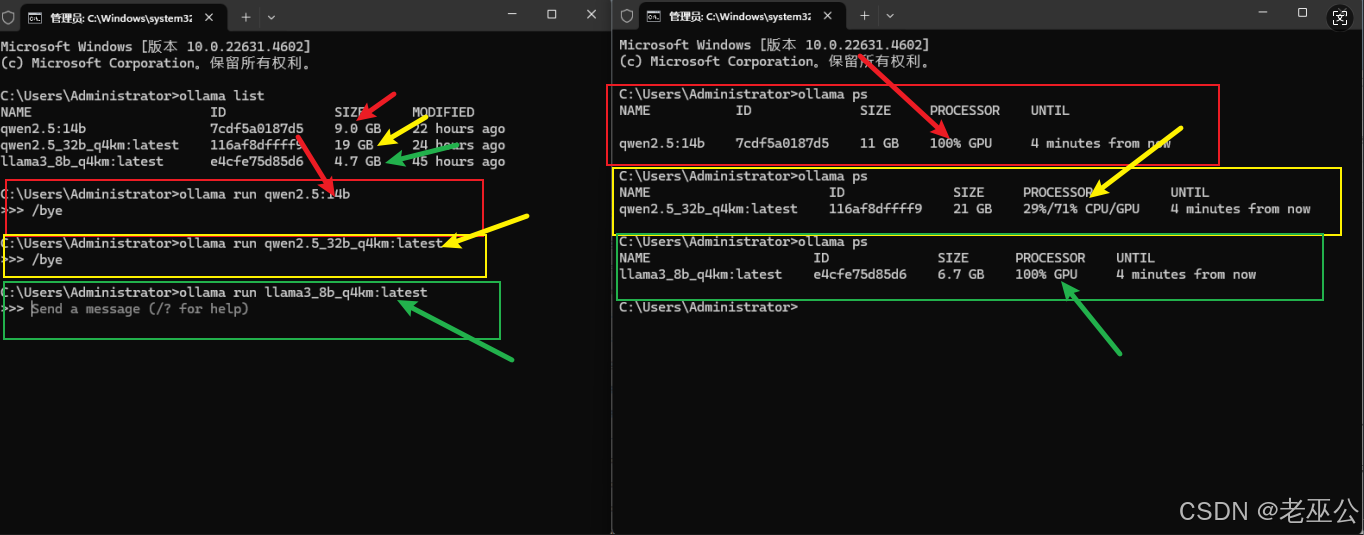This screenshot has width=1364, height=535.
Task: Click ID e4cfe75d85d6 in the left terminal
Action: [257, 161]
